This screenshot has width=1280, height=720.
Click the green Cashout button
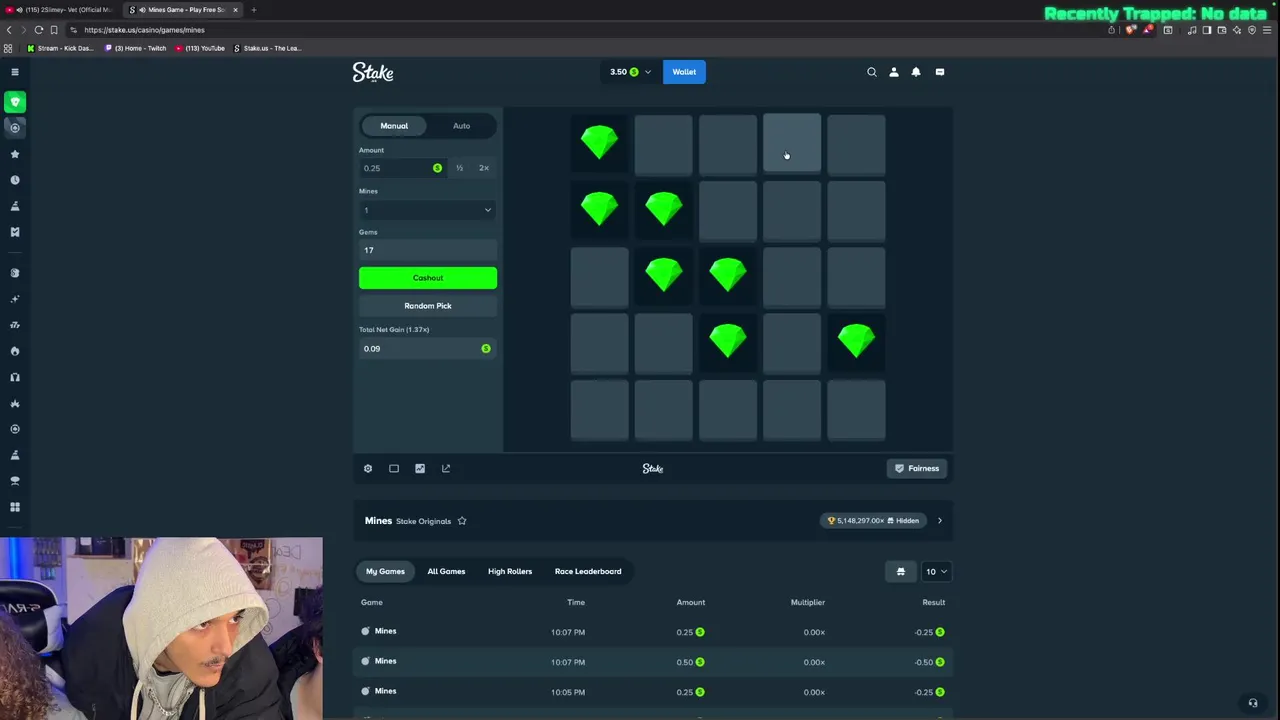click(428, 278)
